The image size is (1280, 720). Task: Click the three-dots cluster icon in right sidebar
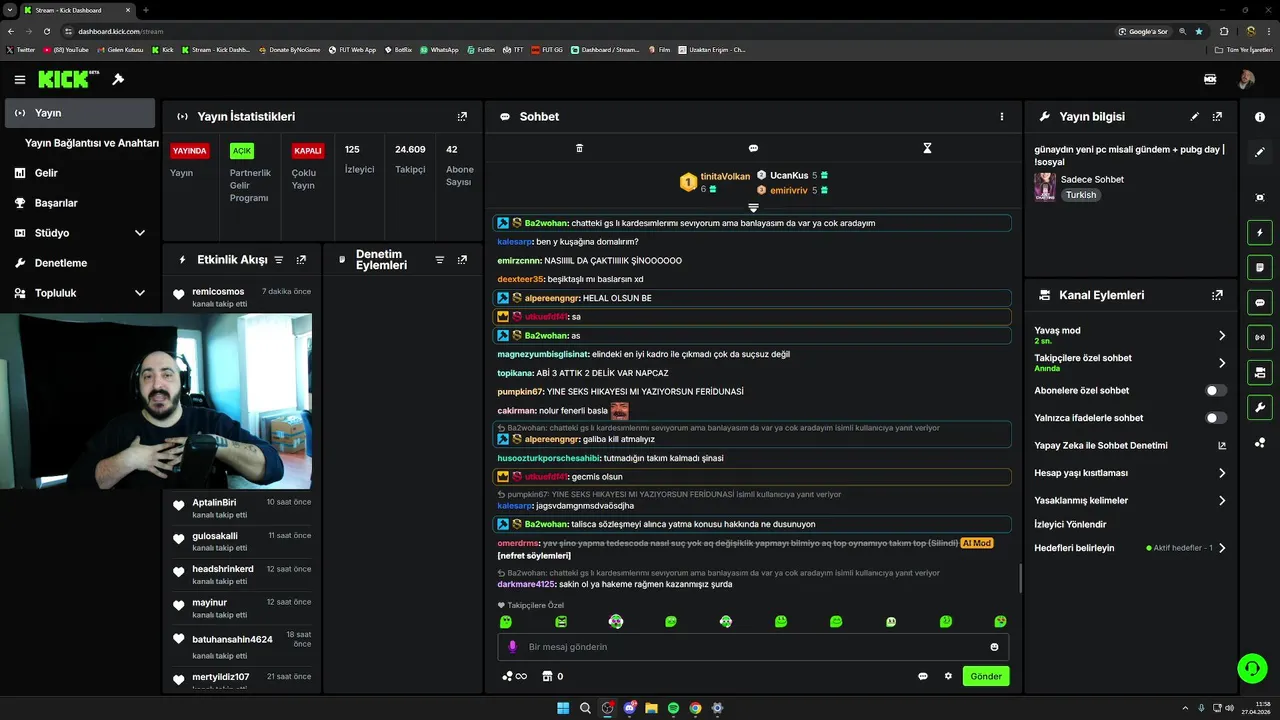pos(1260,442)
